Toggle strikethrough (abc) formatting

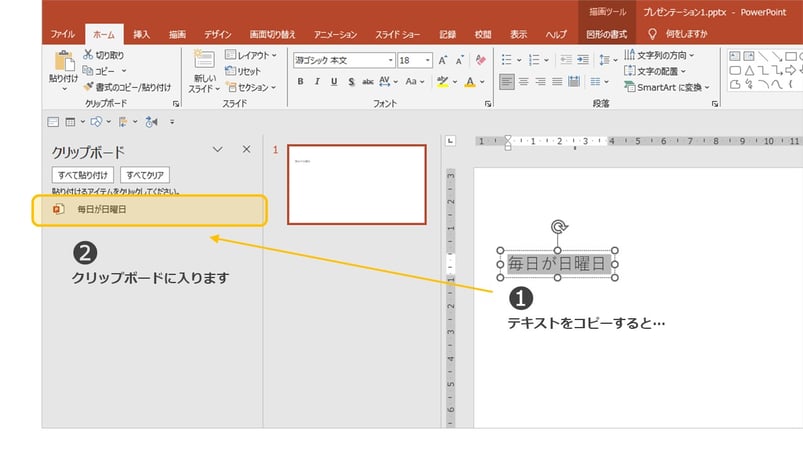(368, 81)
